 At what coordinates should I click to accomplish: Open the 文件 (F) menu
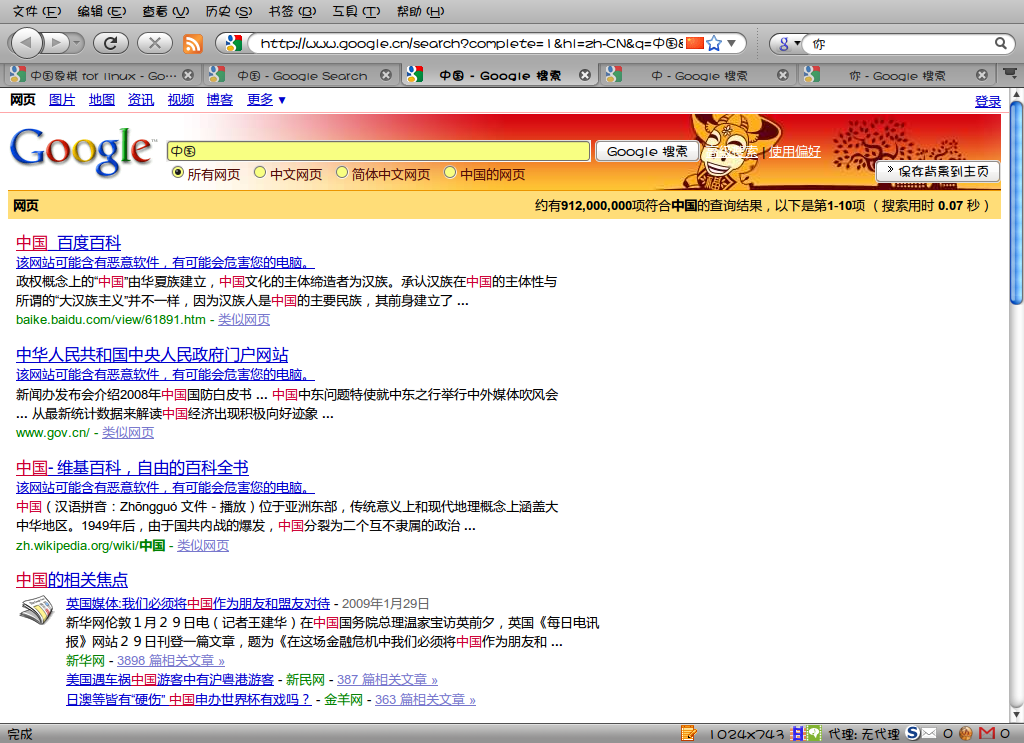pos(37,11)
